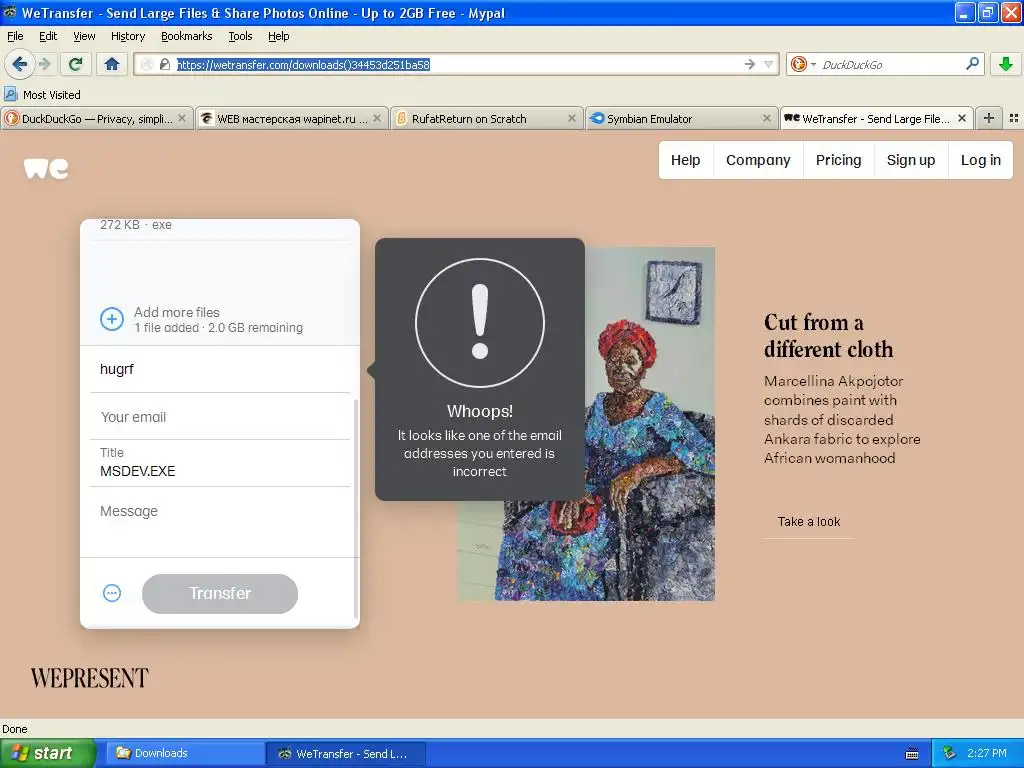The height and width of the screenshot is (768, 1024).
Task: Close the Symbian Emulator tab
Action: point(767,118)
